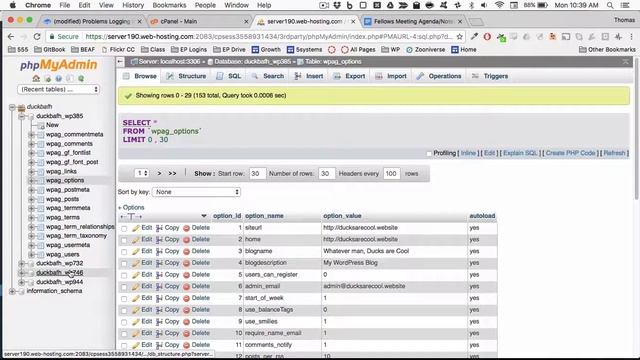The height and width of the screenshot is (360, 640).
Task: Collapse the duckbafh_wp385 database node
Action: coord(22,116)
